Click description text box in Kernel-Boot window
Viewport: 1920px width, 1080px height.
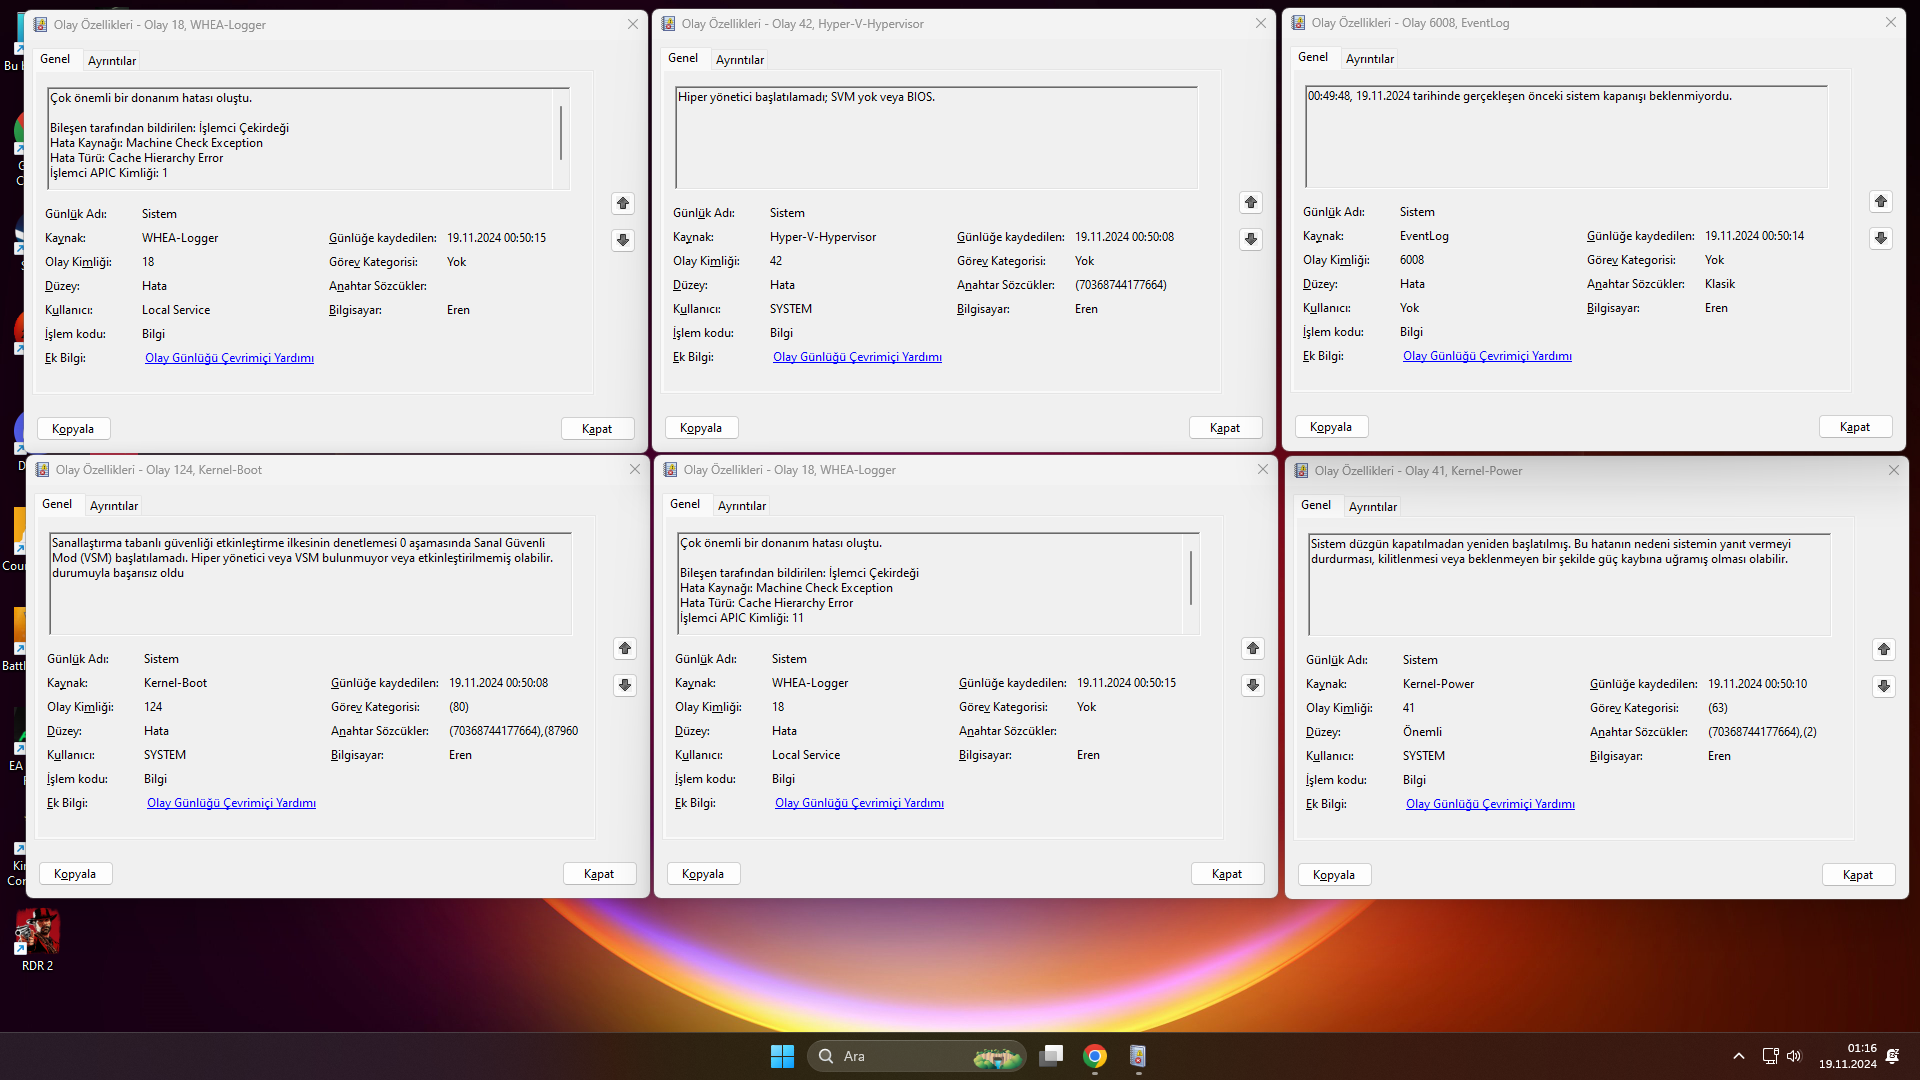click(x=310, y=583)
